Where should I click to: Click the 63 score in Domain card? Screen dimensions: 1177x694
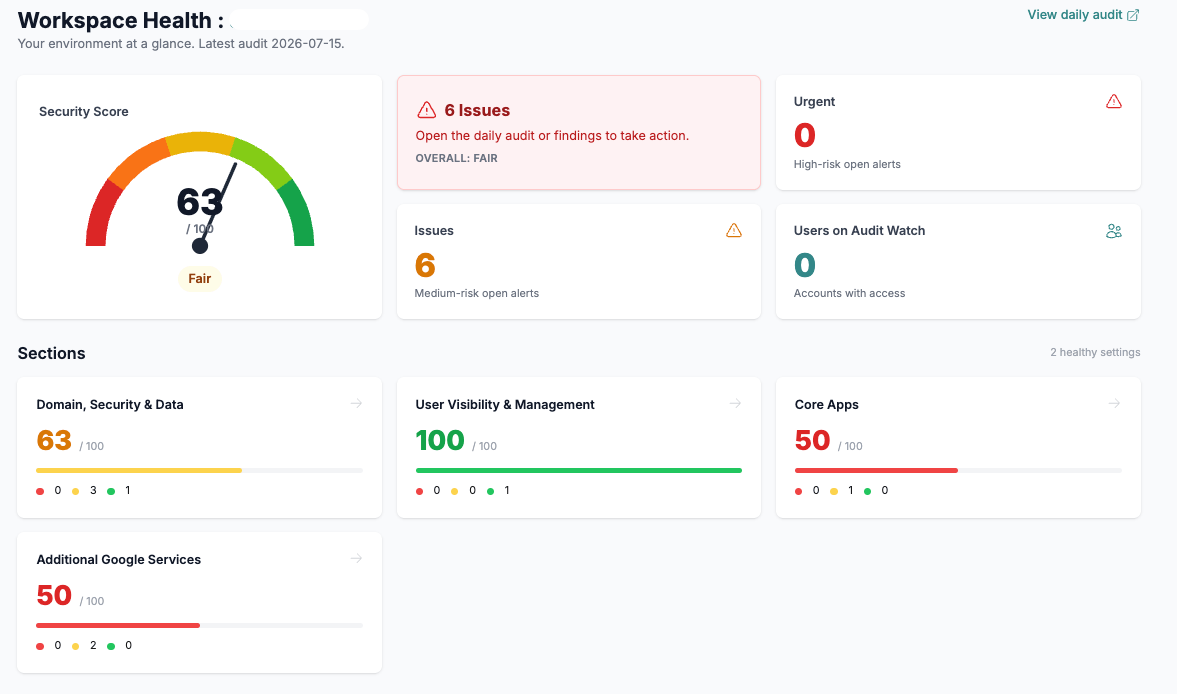[x=54, y=440]
